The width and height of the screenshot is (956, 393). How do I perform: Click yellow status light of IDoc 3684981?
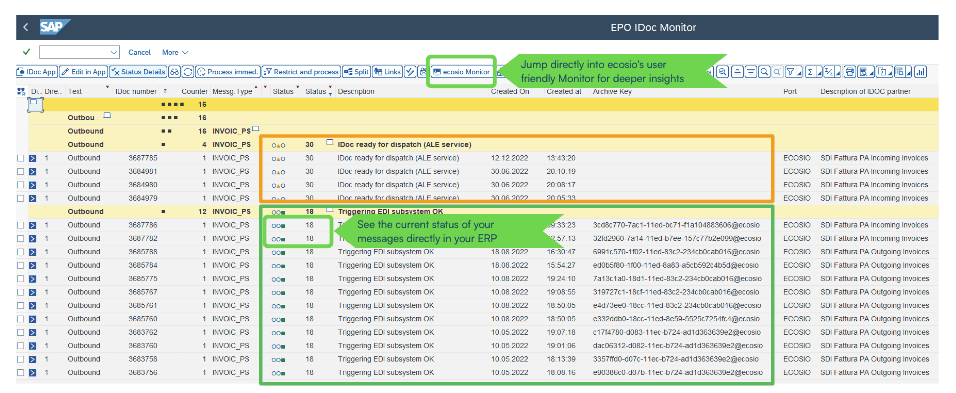(x=279, y=172)
